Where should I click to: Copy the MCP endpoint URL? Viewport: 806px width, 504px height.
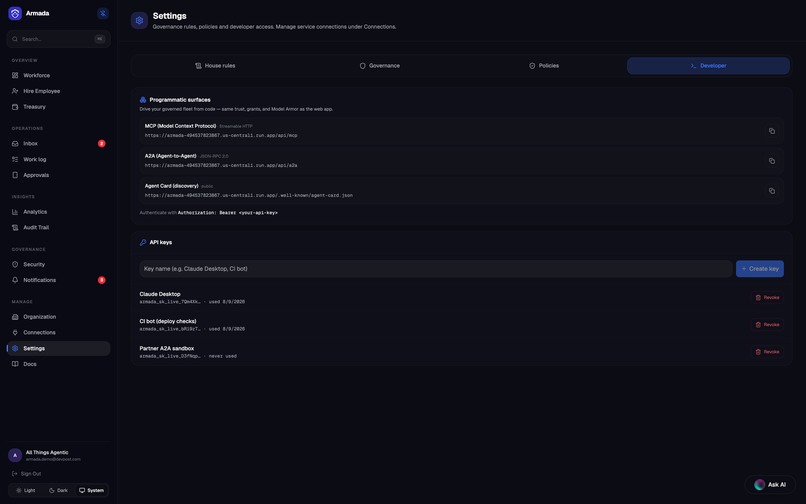(x=772, y=131)
